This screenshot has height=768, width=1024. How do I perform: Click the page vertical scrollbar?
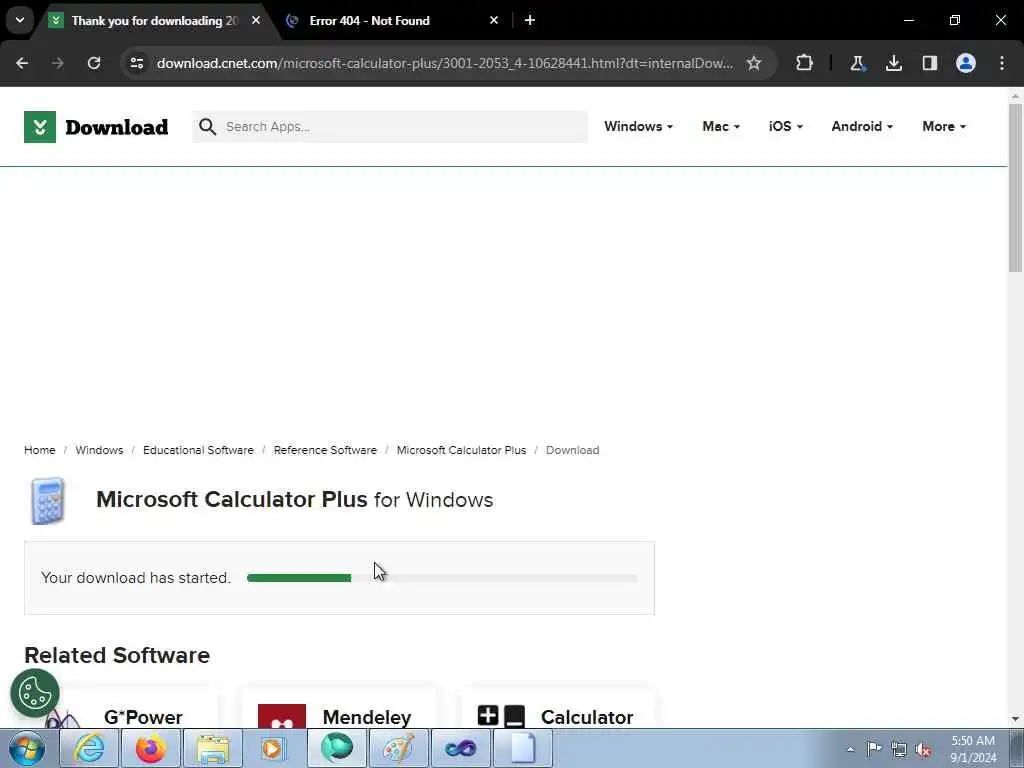1015,186
